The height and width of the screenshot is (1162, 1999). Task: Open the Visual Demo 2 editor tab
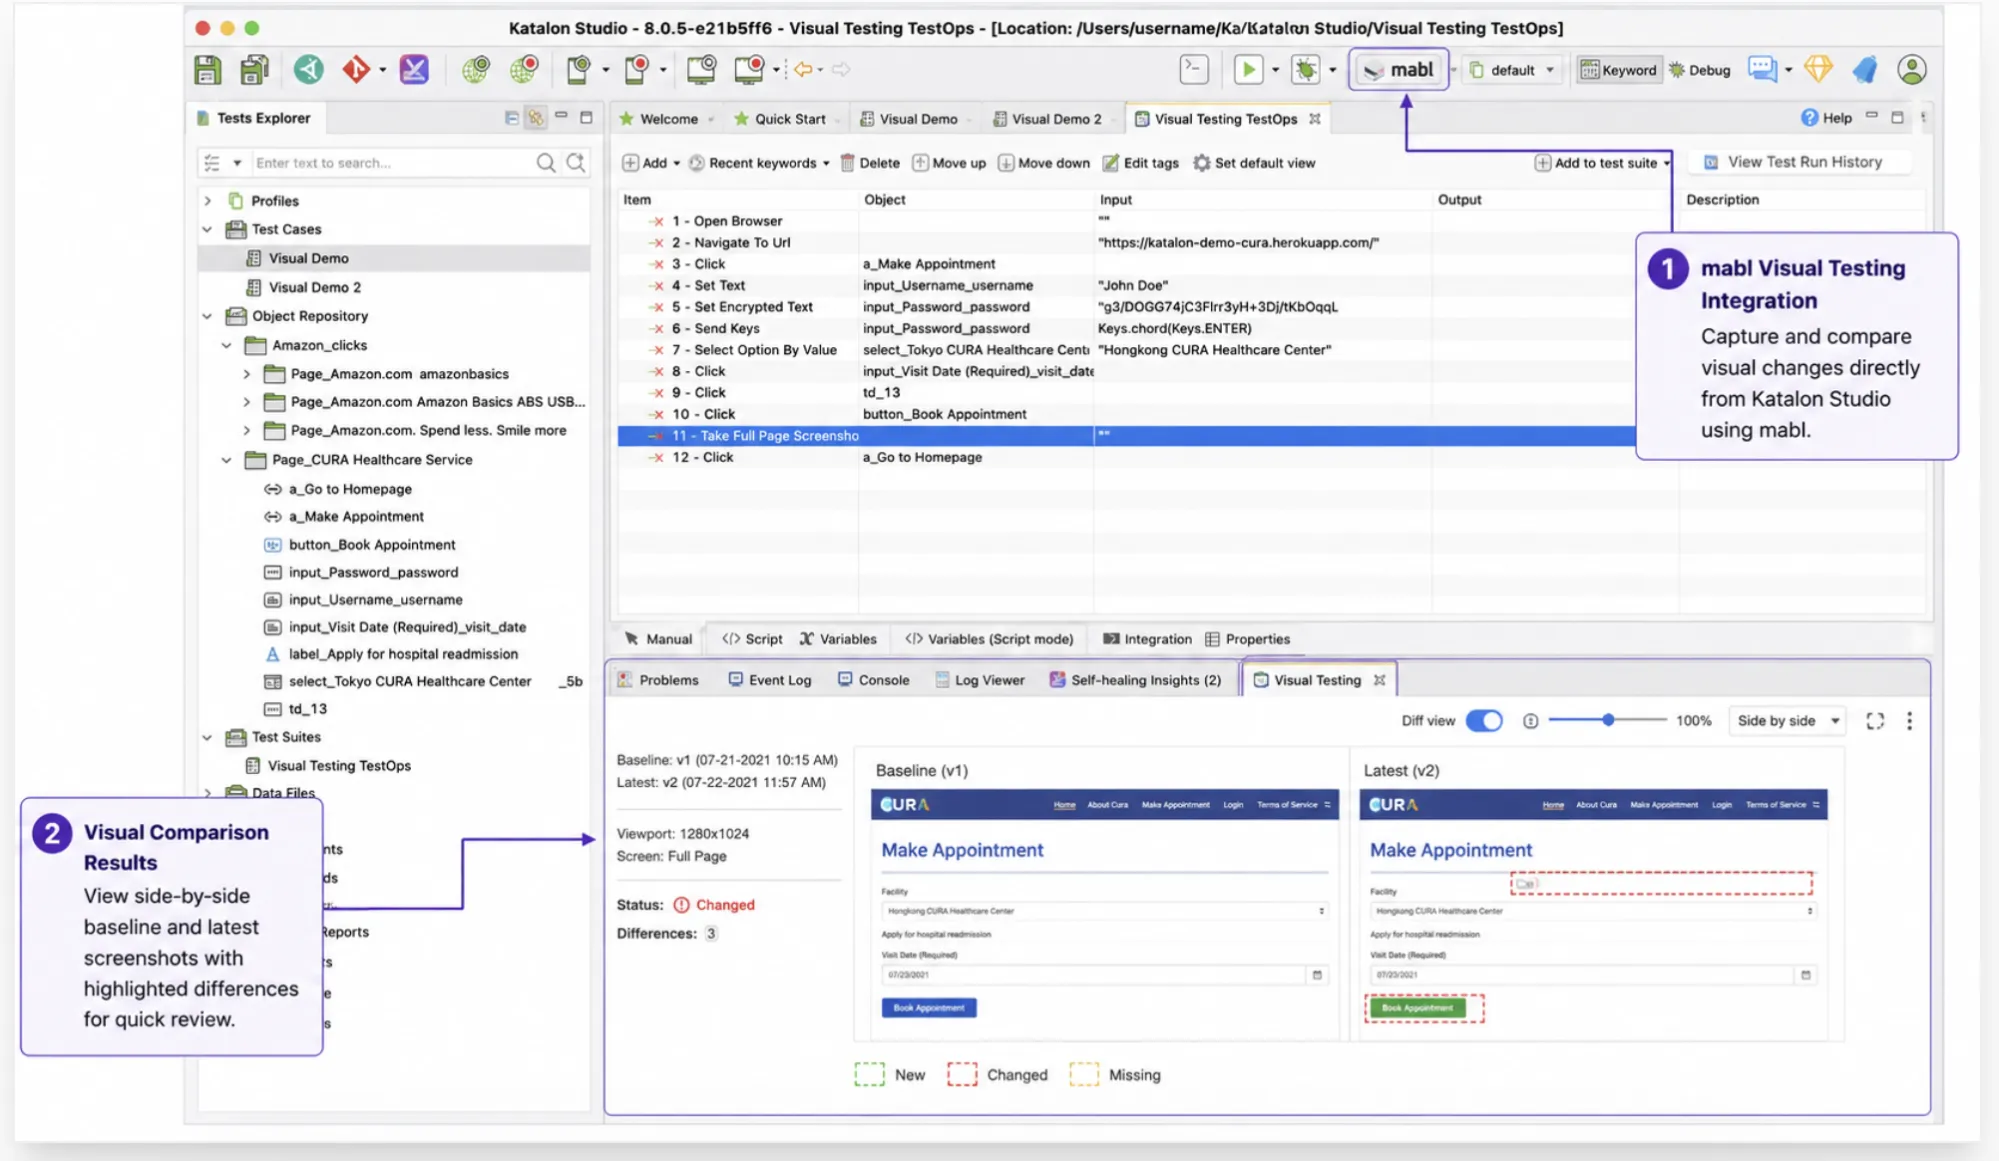click(x=1055, y=119)
